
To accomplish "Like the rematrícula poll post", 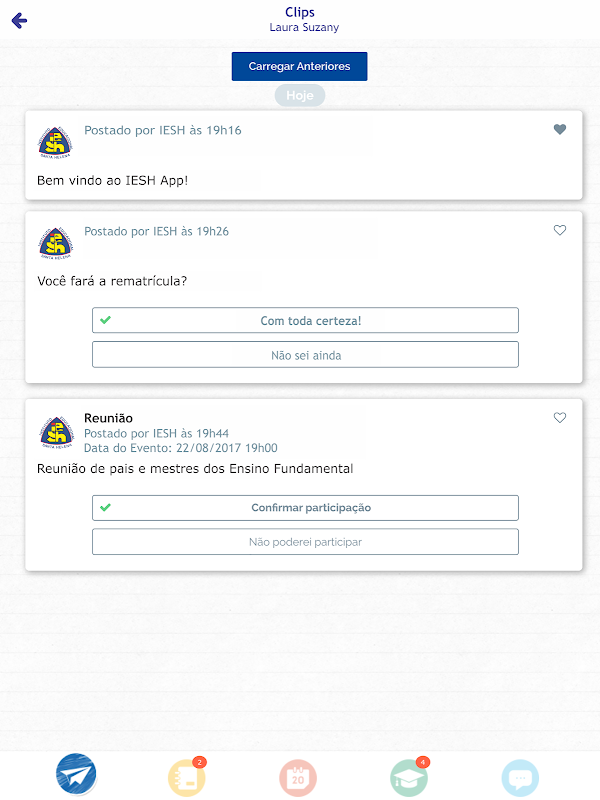I will click(x=560, y=230).
